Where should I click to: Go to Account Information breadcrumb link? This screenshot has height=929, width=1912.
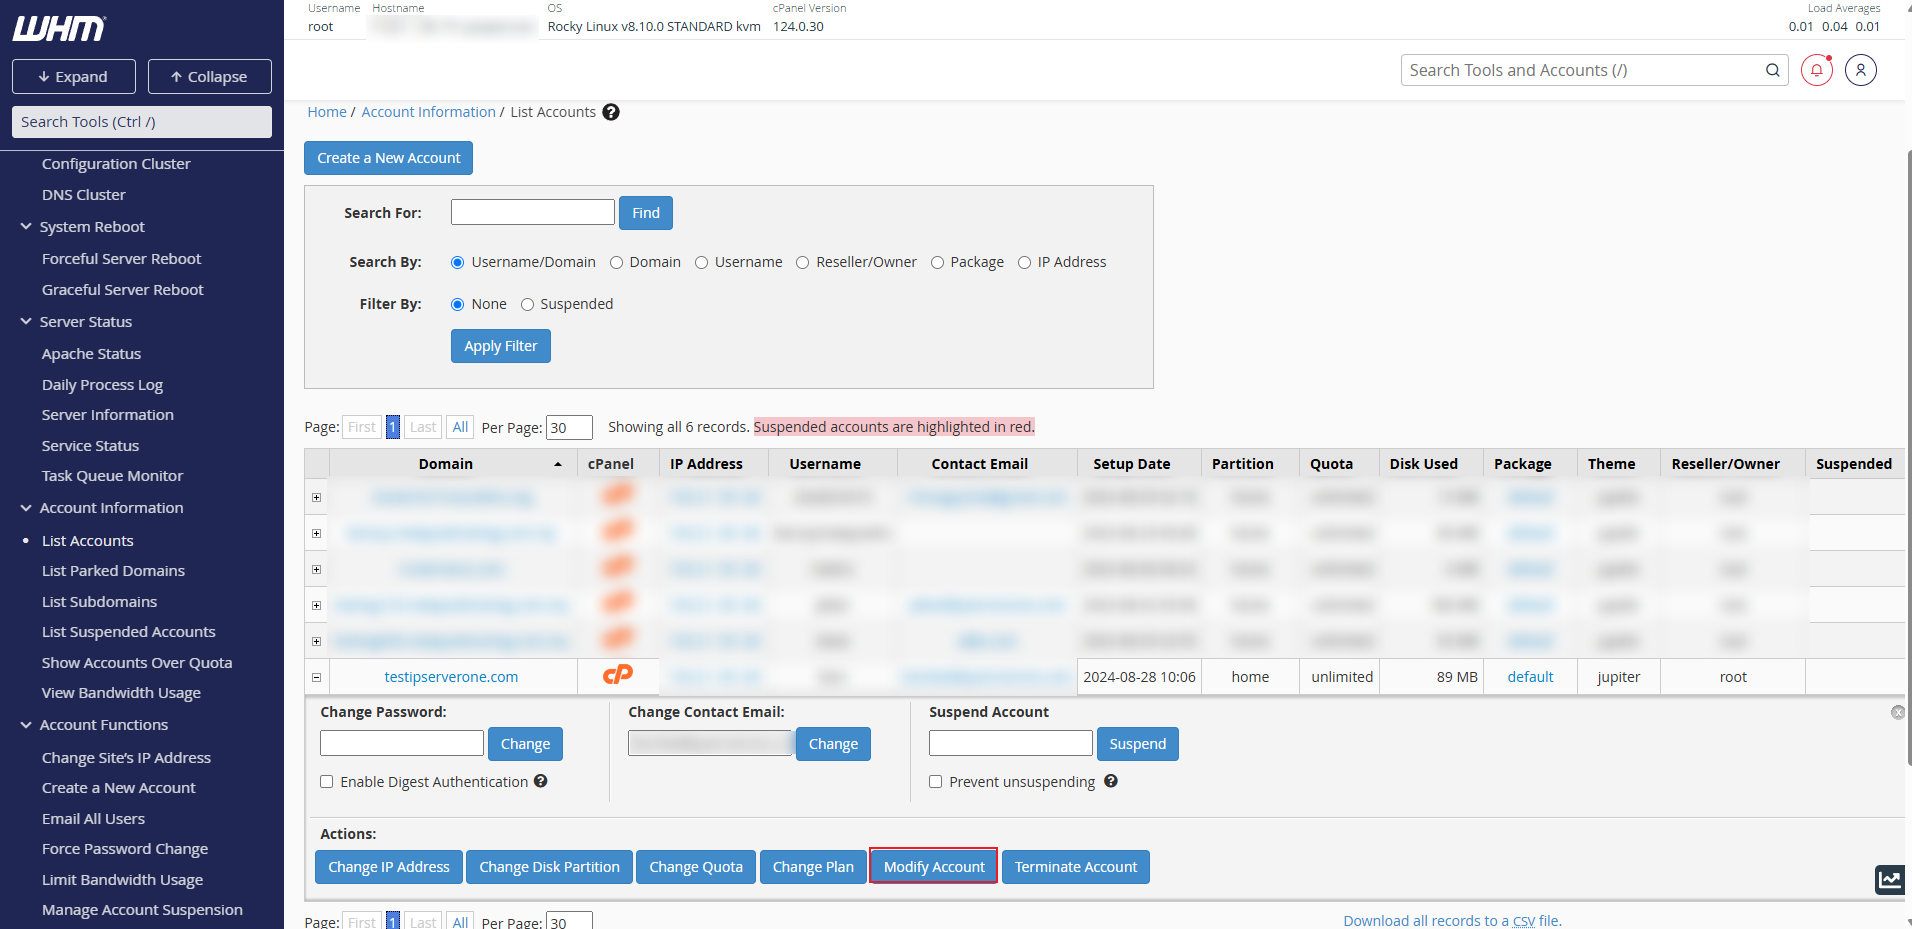point(428,112)
